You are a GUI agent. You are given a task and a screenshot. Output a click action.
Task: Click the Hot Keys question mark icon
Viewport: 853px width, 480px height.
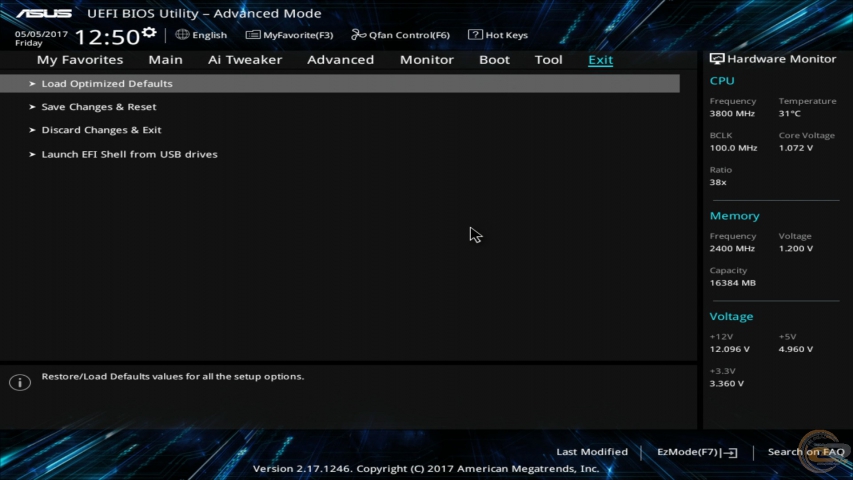point(475,34)
